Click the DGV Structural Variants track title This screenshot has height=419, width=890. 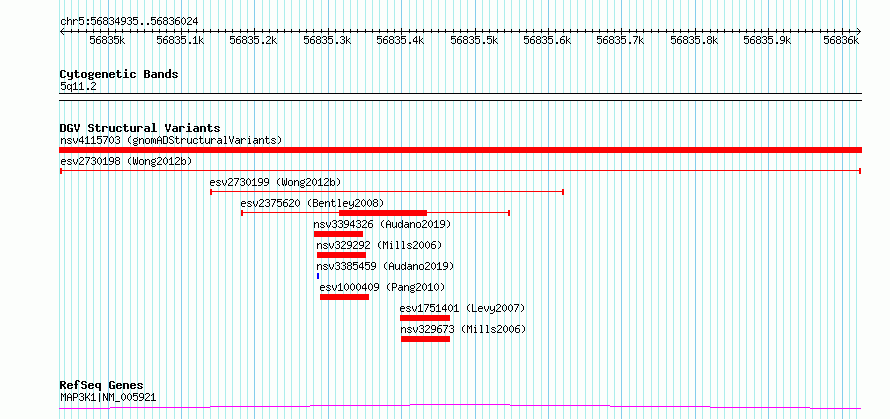pyautogui.click(x=140, y=128)
